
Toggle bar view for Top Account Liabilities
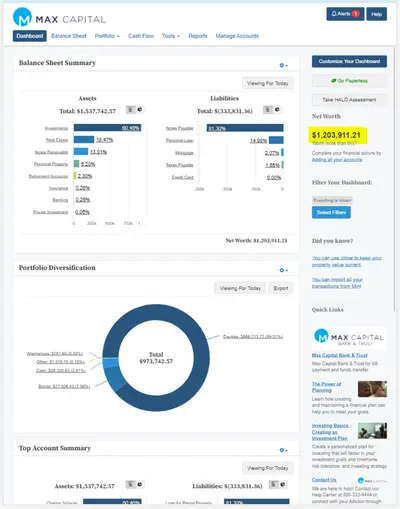(x=273, y=484)
